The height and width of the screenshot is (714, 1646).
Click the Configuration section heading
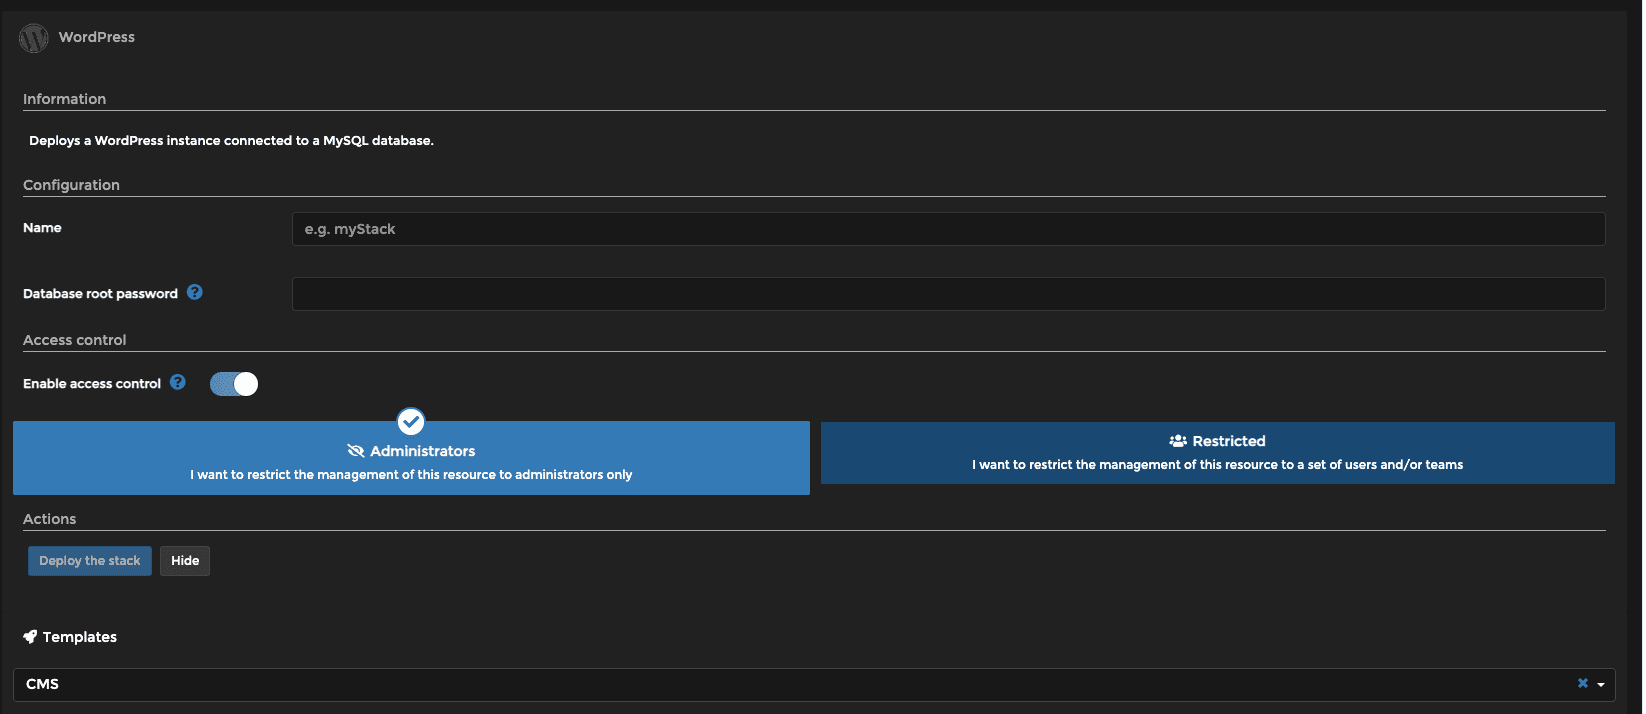click(71, 185)
